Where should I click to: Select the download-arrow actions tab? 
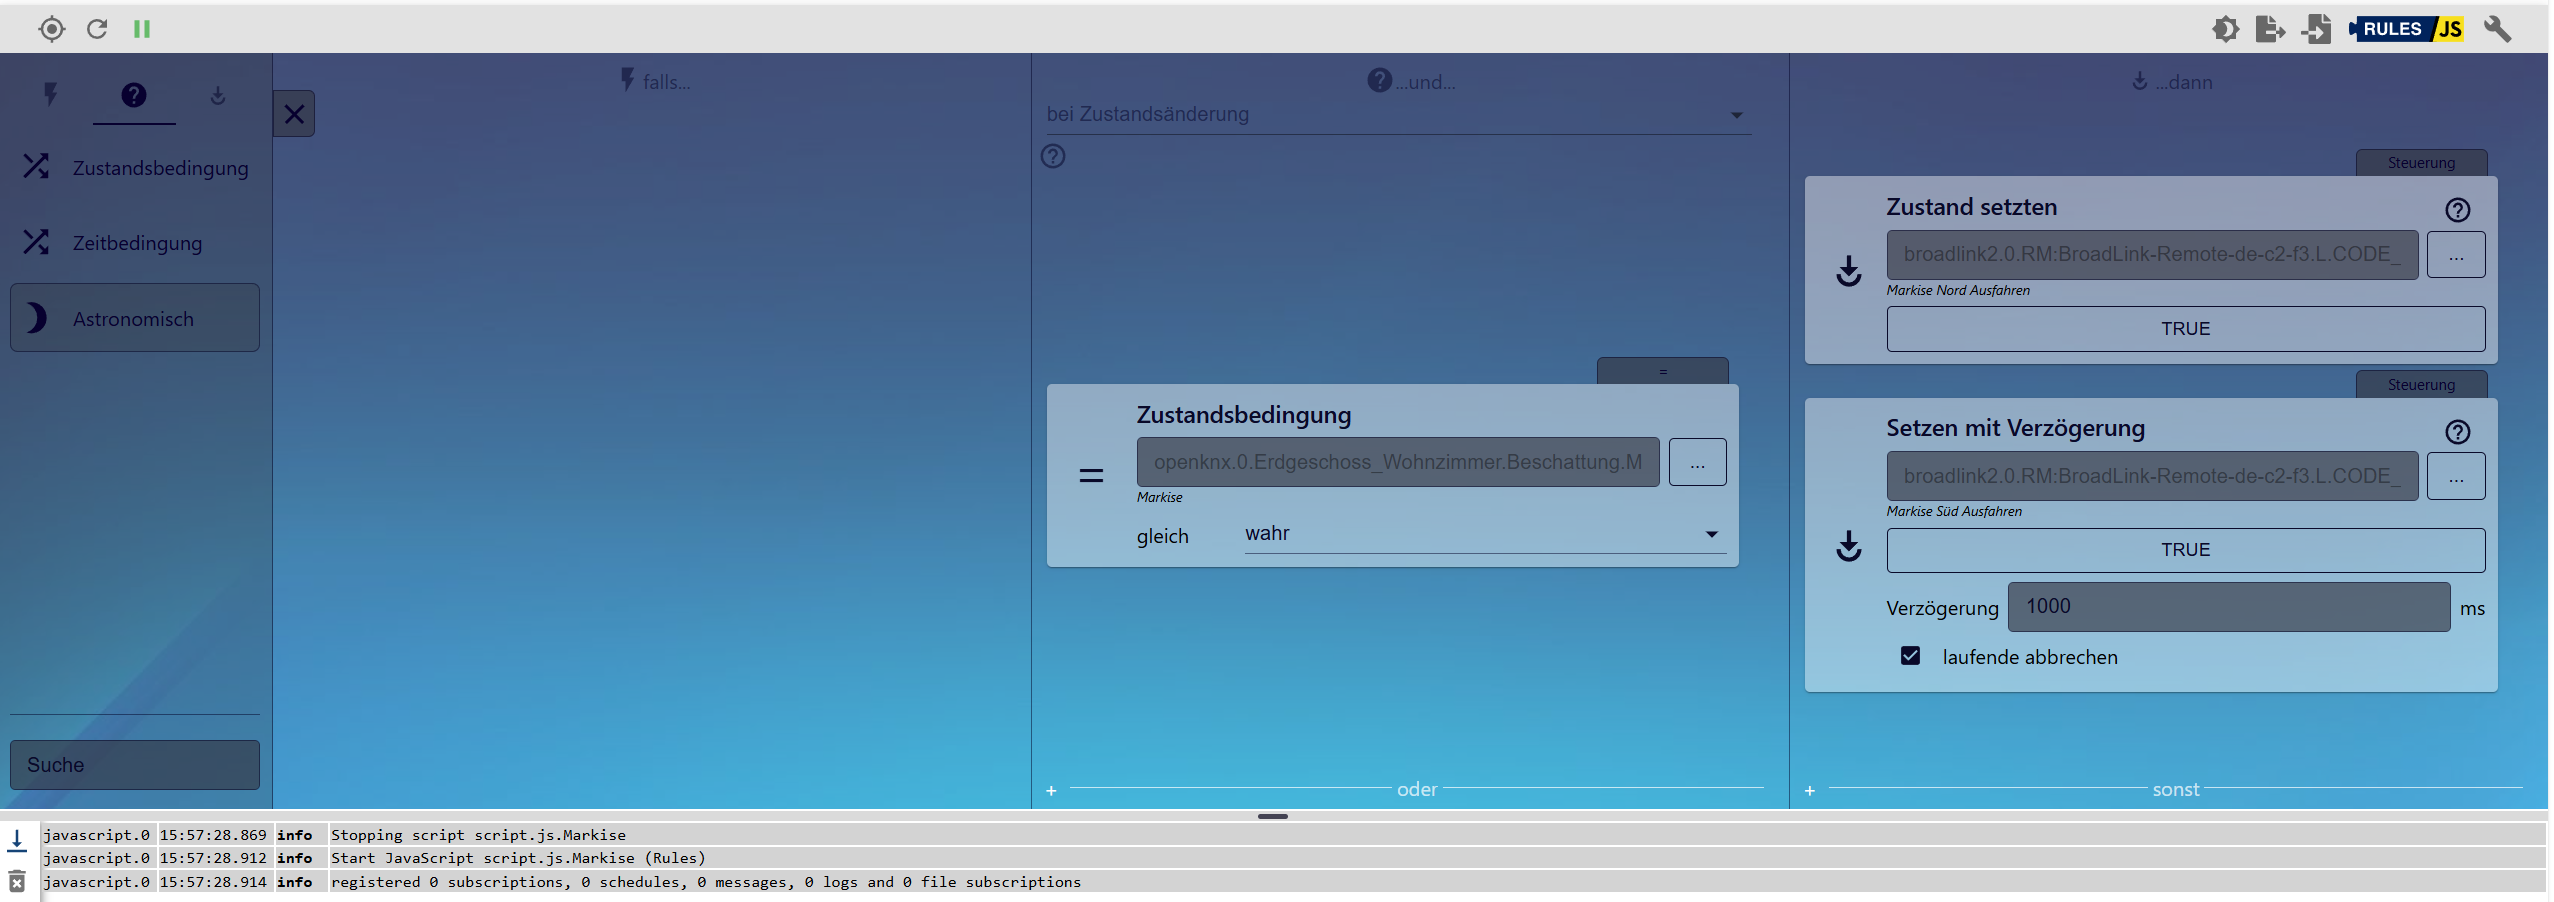click(x=218, y=95)
